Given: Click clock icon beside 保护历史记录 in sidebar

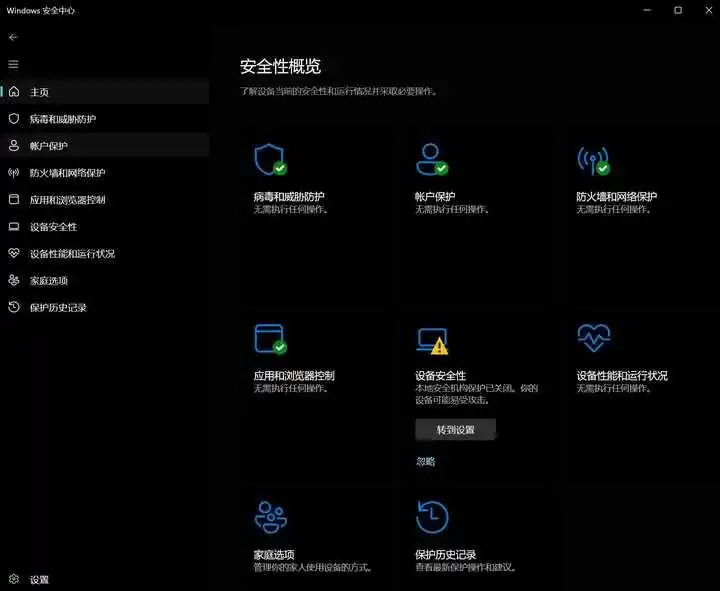Looking at the screenshot, I should 14,307.
